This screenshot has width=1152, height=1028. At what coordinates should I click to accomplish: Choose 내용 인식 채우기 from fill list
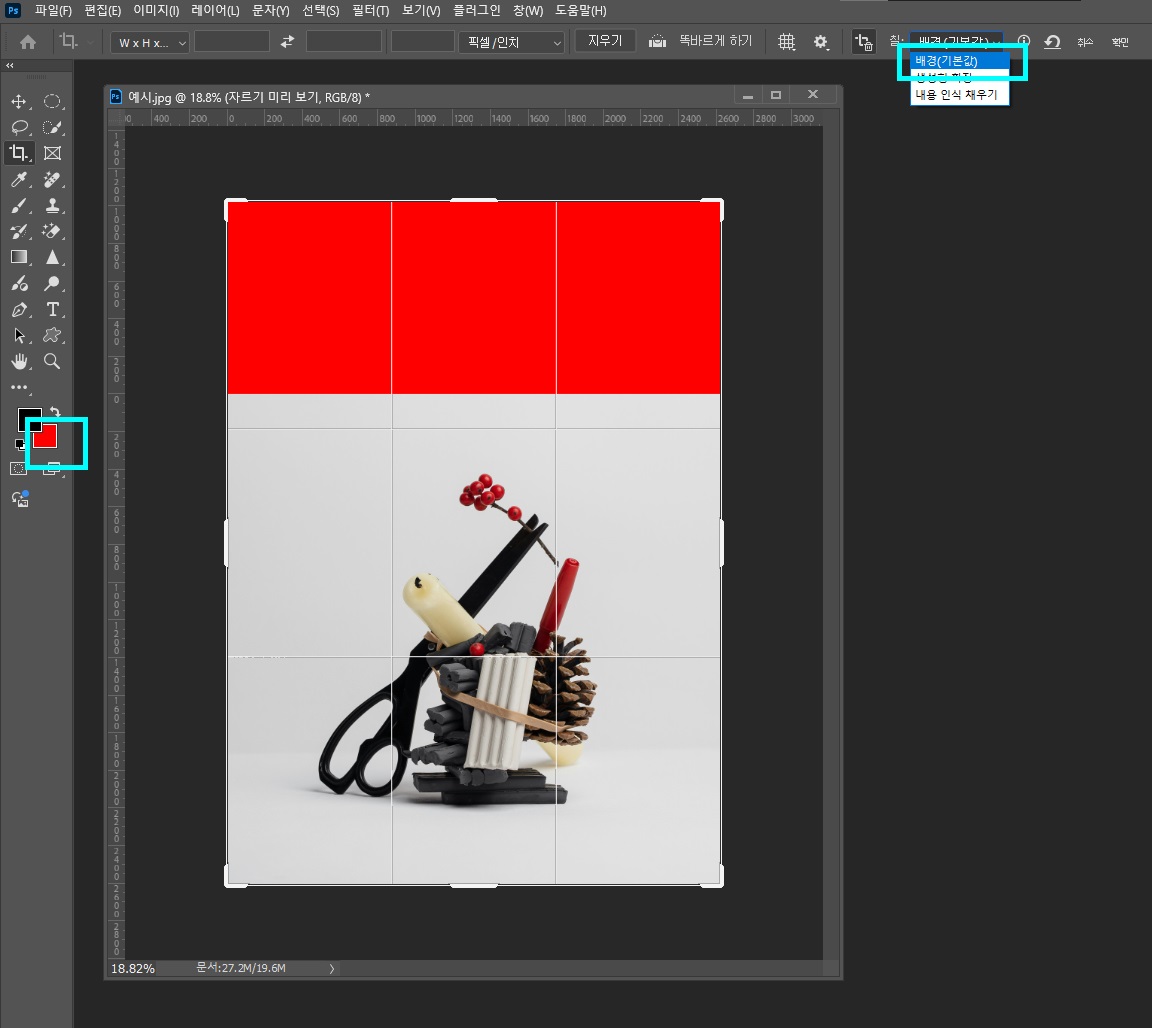(x=960, y=95)
